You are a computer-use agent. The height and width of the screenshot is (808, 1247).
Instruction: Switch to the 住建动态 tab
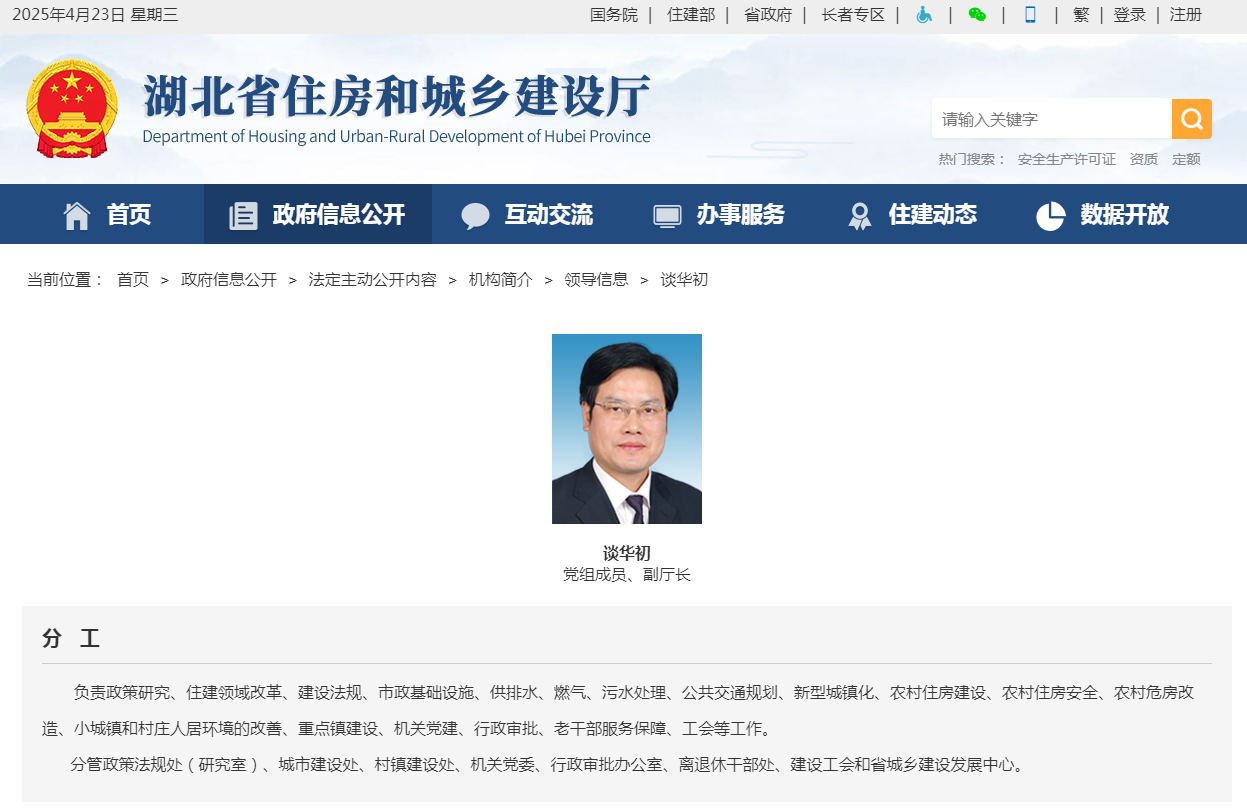click(932, 214)
